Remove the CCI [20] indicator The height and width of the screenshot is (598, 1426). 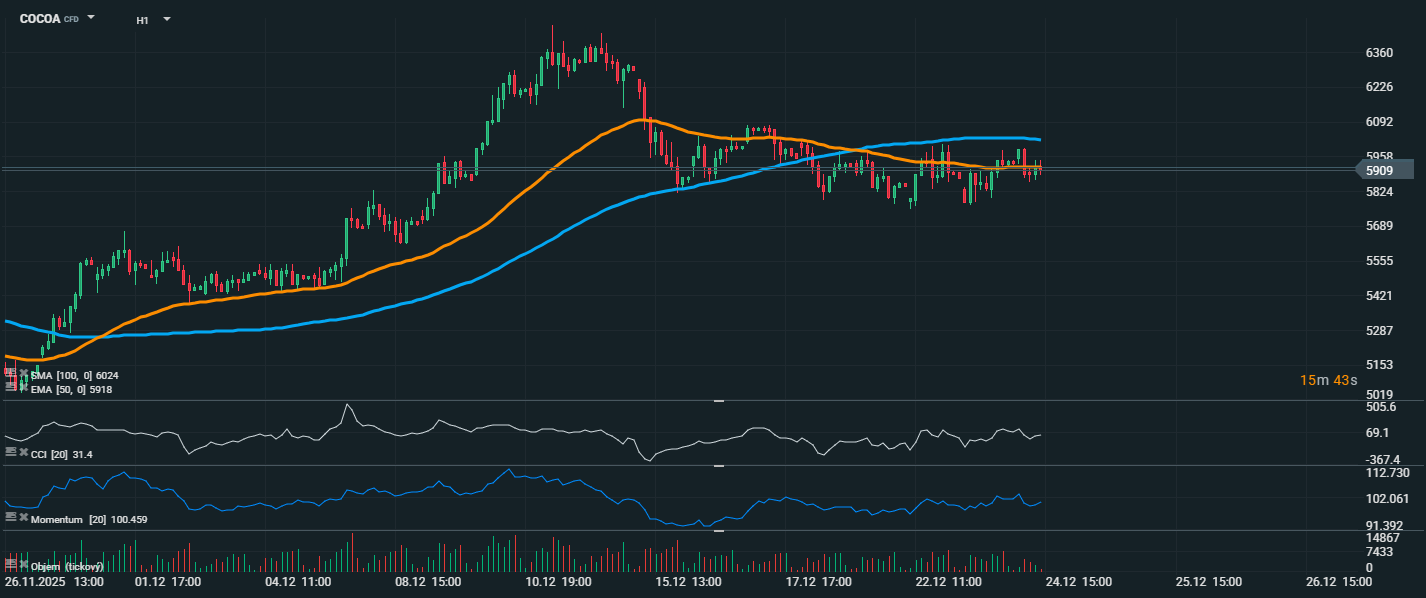coord(23,453)
